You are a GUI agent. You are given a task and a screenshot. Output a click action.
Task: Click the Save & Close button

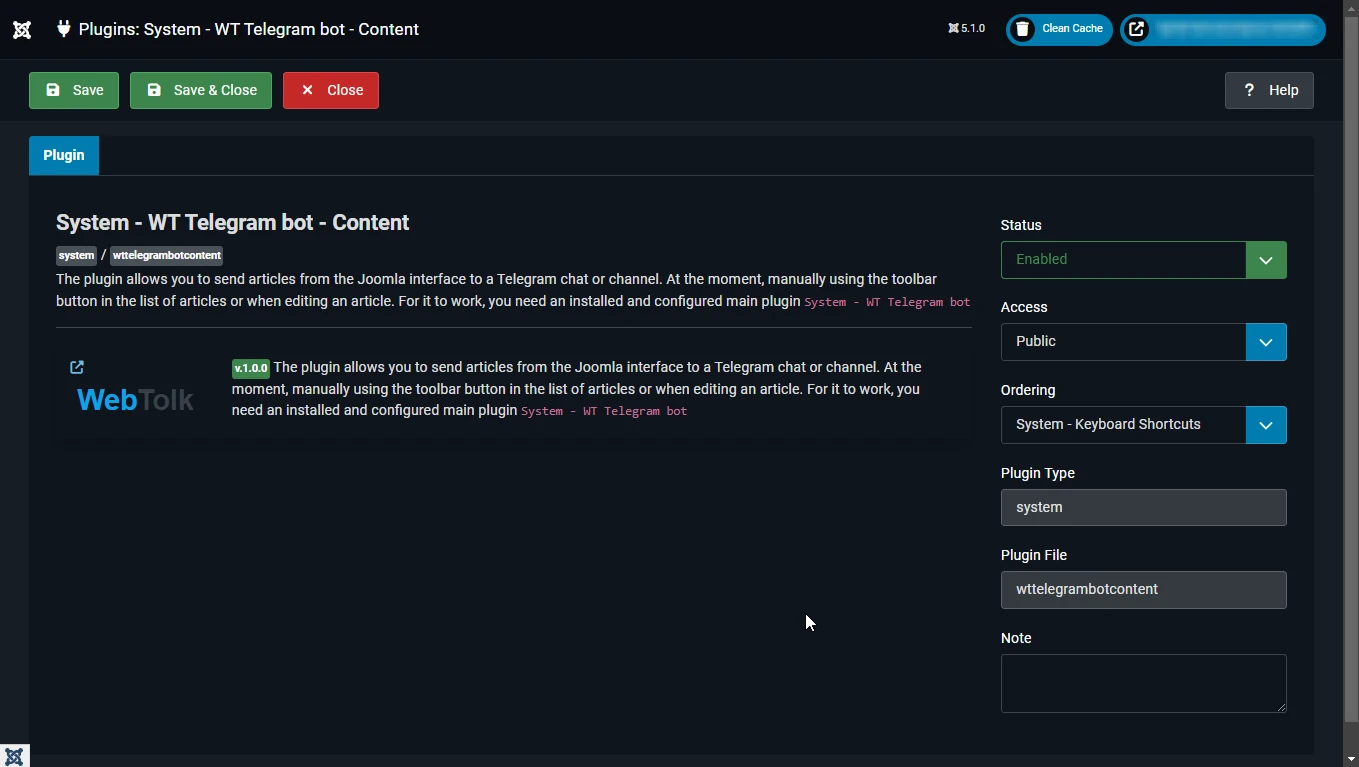(201, 90)
